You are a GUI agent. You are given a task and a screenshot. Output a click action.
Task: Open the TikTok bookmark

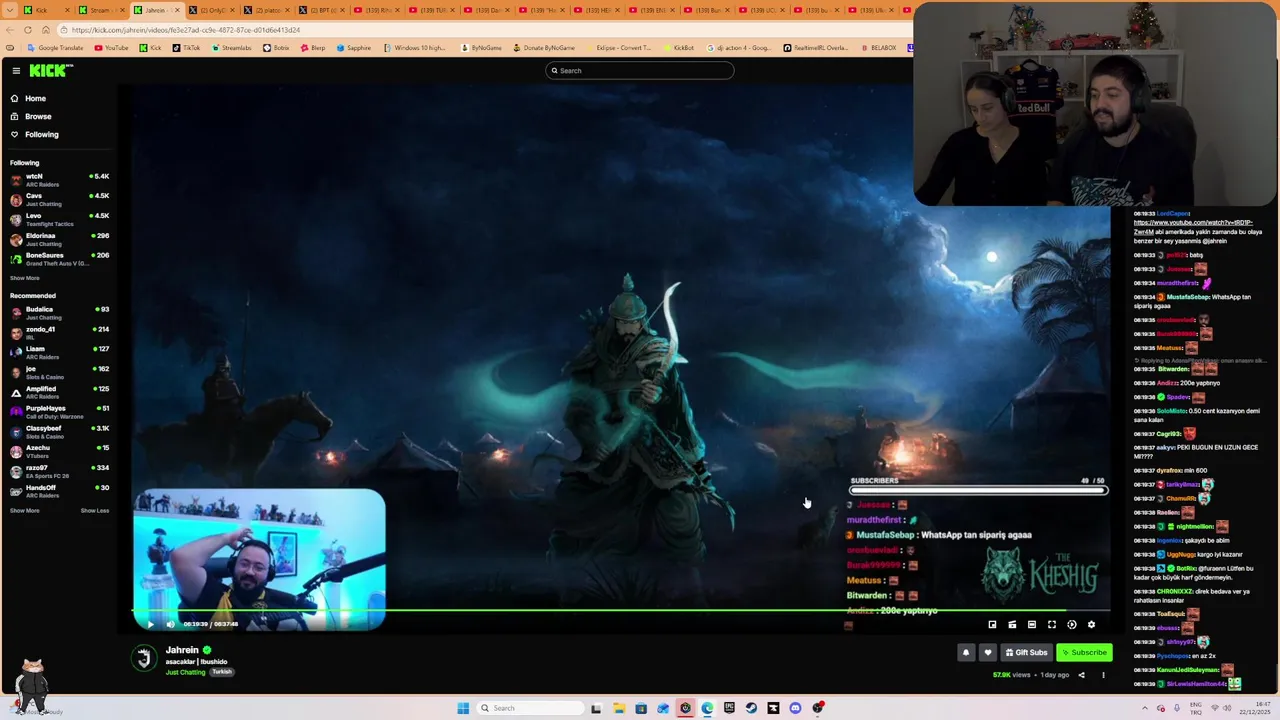pyautogui.click(x=186, y=48)
